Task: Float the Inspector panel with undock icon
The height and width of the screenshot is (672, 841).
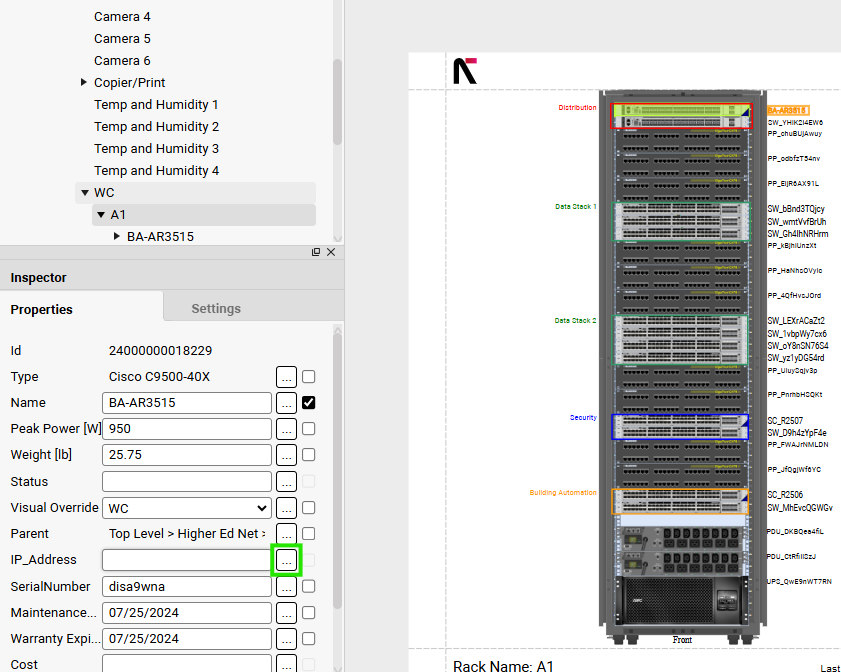Action: point(316,252)
